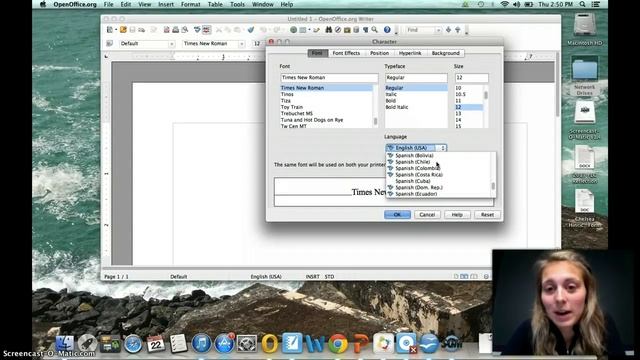Click the Cancel button in Character dialog

pyautogui.click(x=427, y=214)
